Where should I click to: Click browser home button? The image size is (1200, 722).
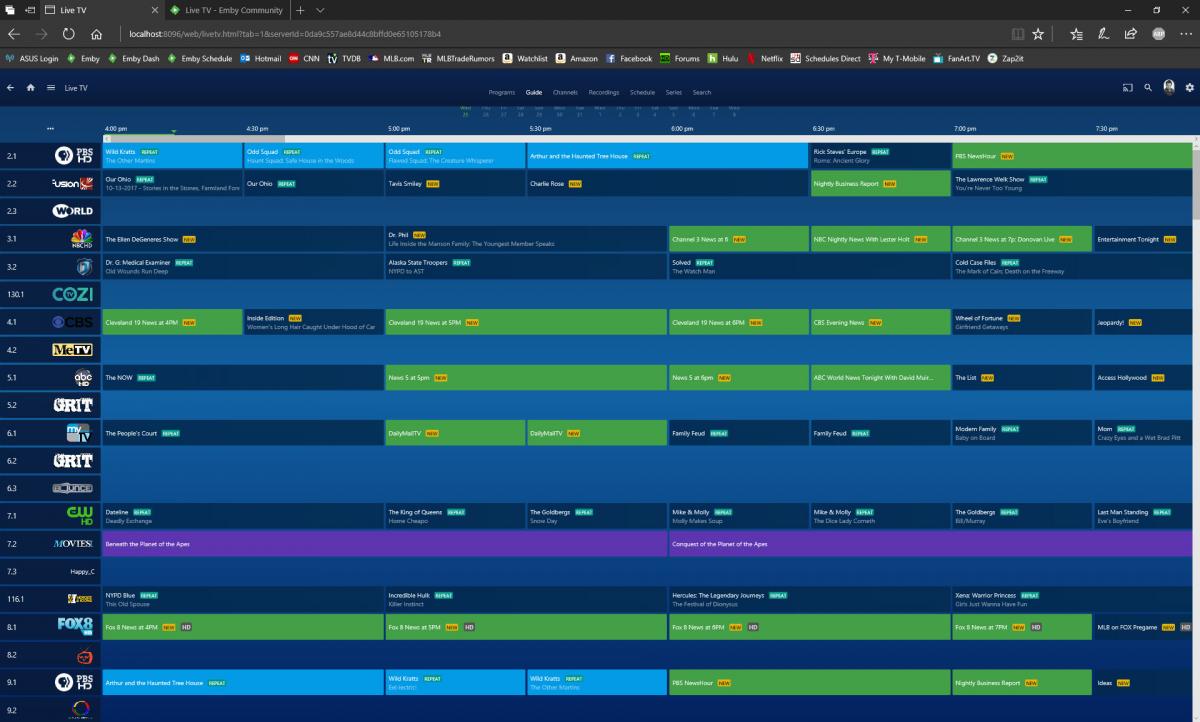coord(98,33)
